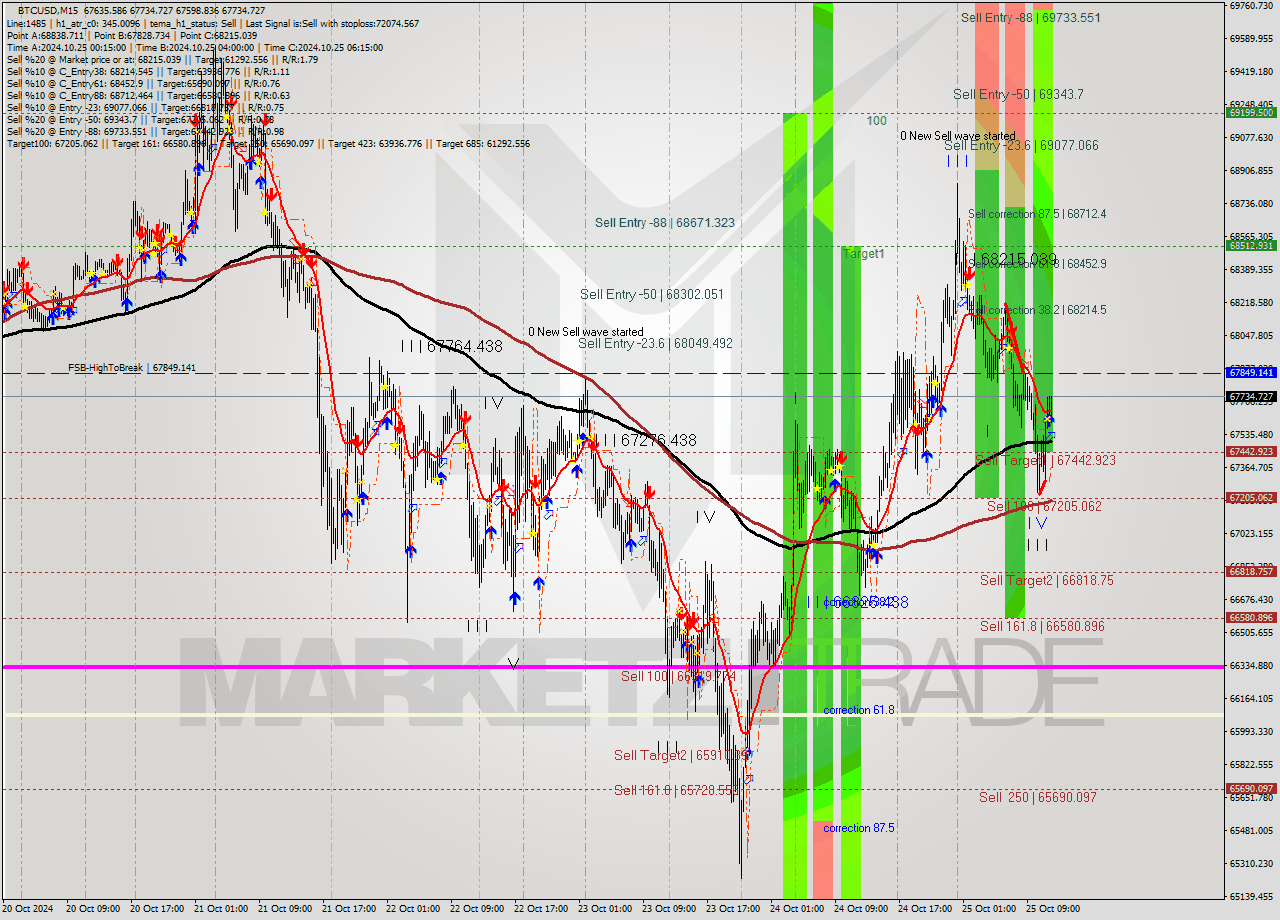Click red price tag 66580.896 on axis
Viewport: 1280px width, 920px height.
pyautogui.click(x=1250, y=617)
